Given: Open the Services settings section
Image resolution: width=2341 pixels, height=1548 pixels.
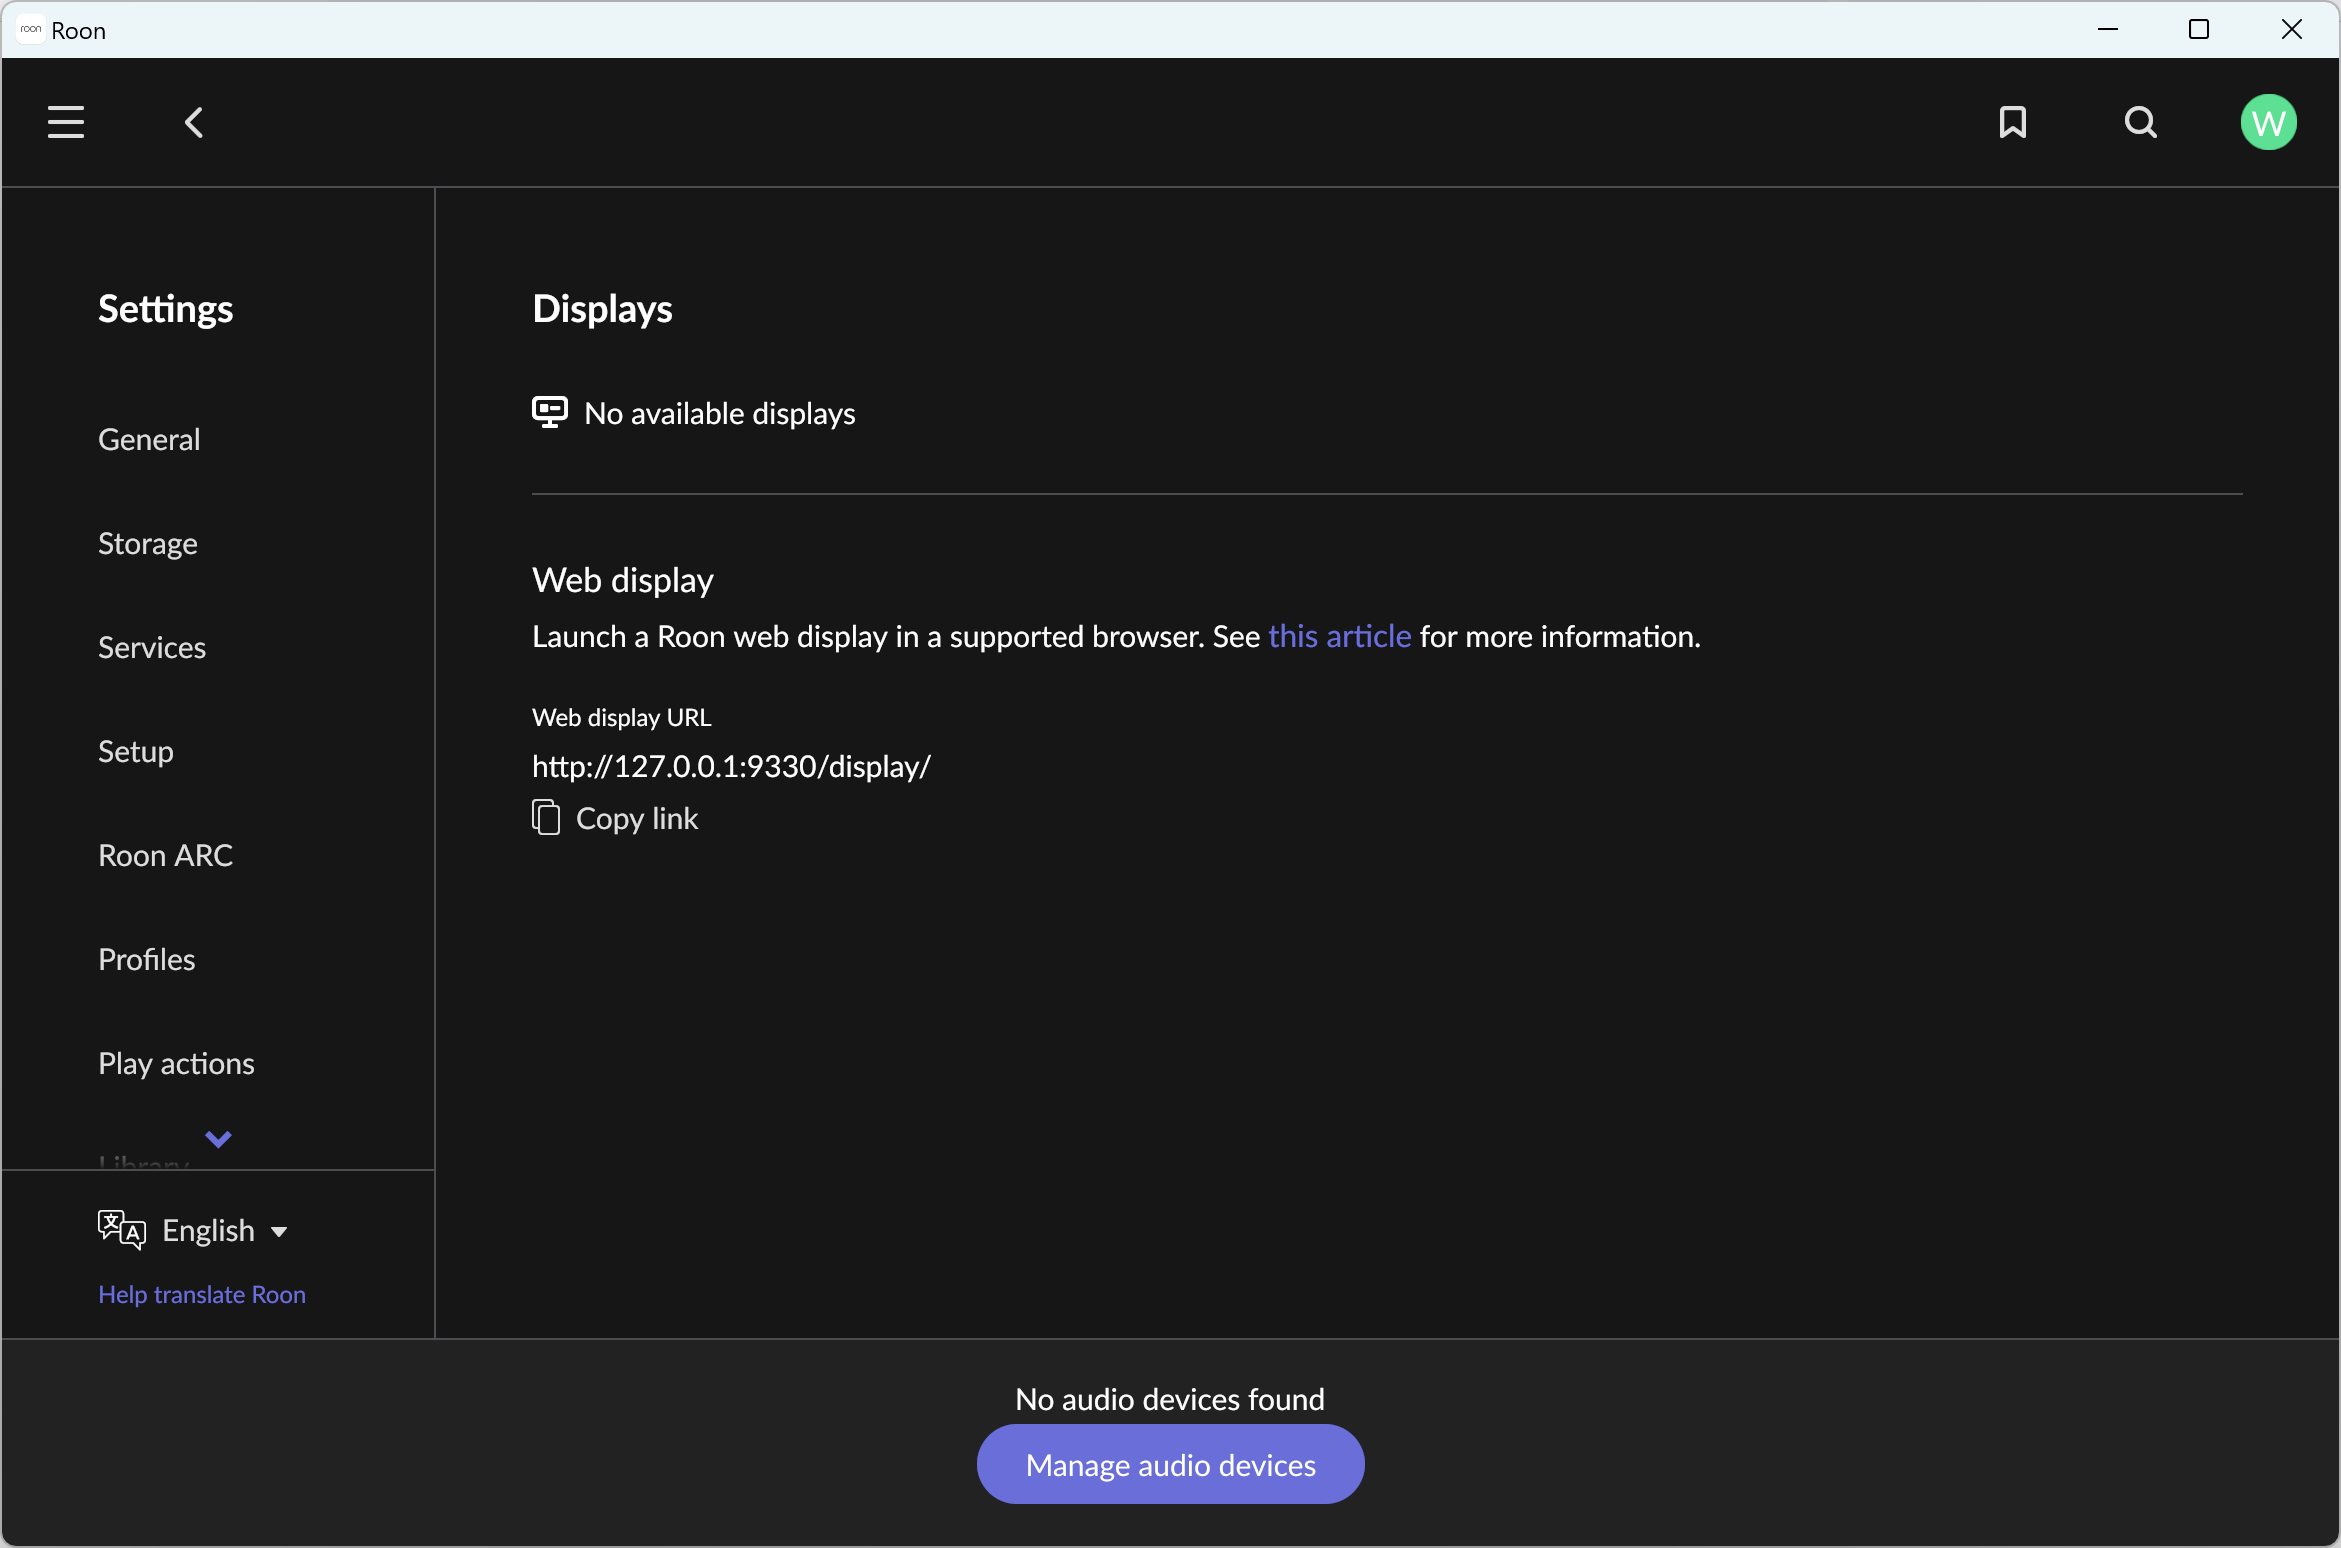Looking at the screenshot, I should pos(152,647).
